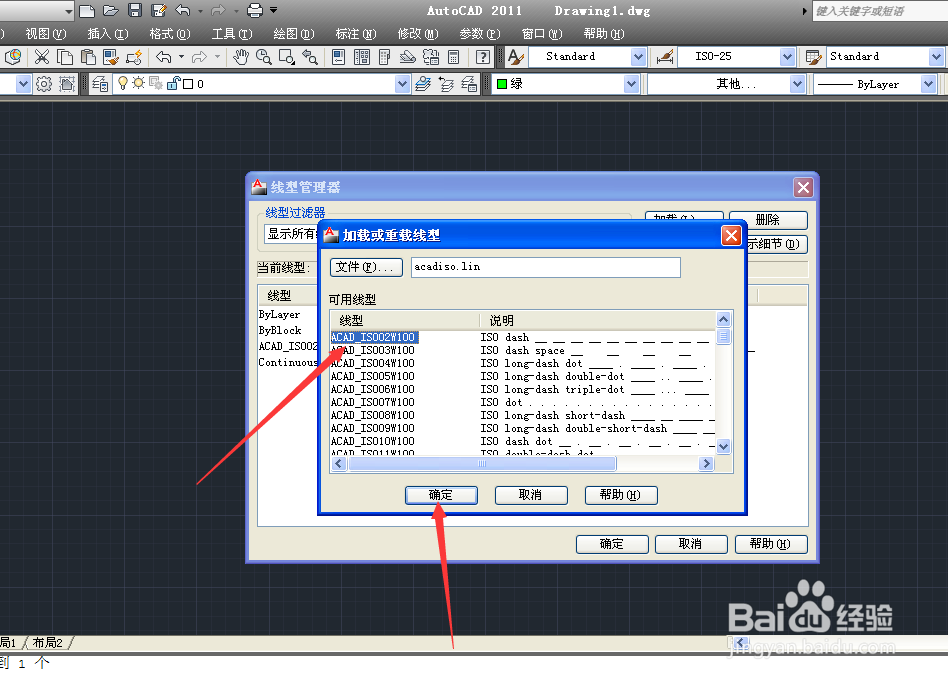Viewport: 948px width, 680px height.
Task: Toggle layer 0 freeze sun icon
Action: (x=138, y=83)
